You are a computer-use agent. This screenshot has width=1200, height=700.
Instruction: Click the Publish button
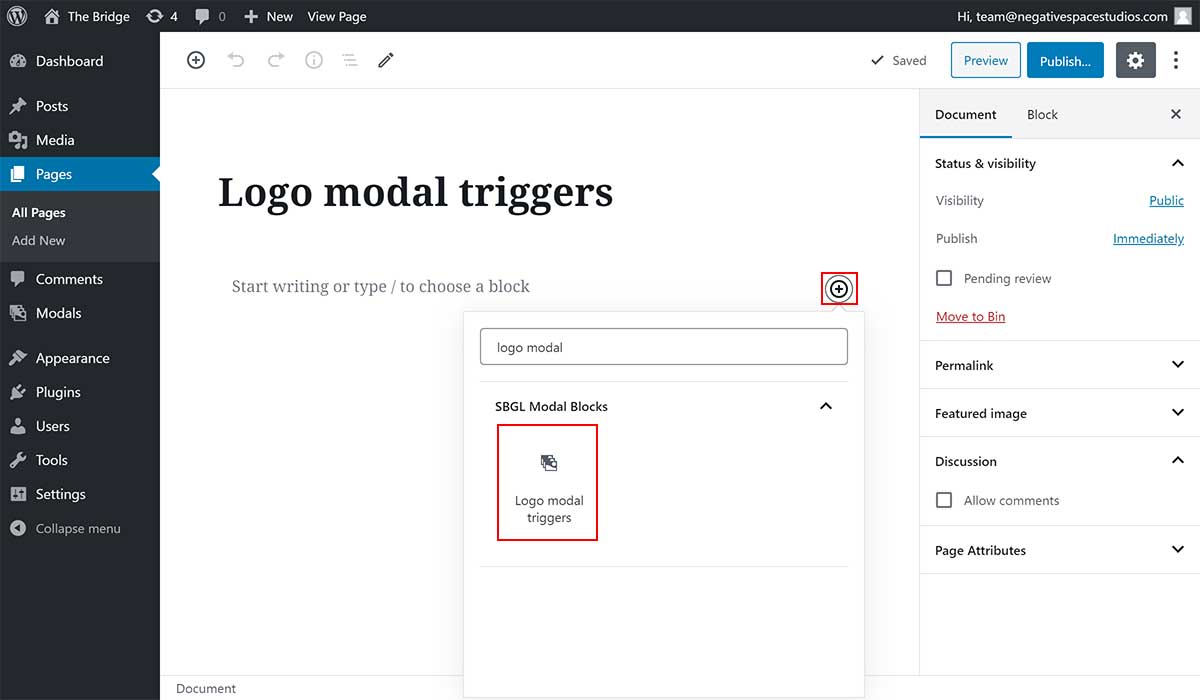pos(1065,60)
